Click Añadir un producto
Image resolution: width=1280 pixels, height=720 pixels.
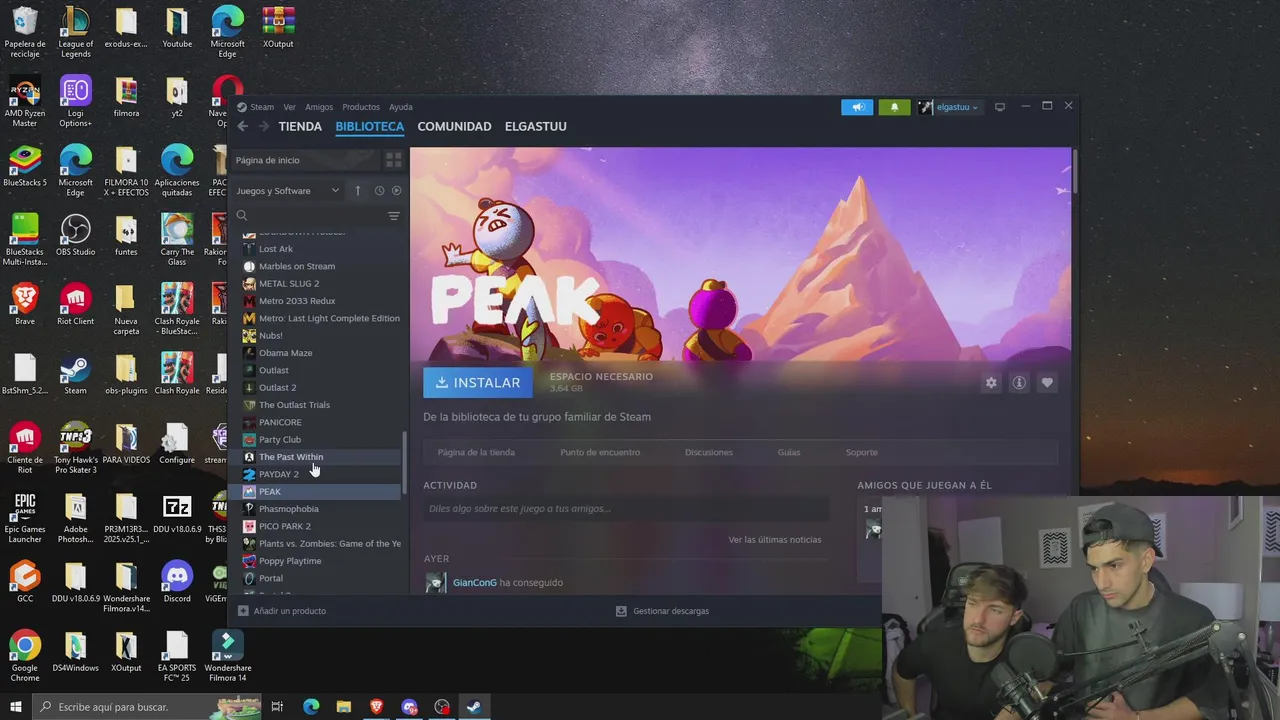click(283, 611)
